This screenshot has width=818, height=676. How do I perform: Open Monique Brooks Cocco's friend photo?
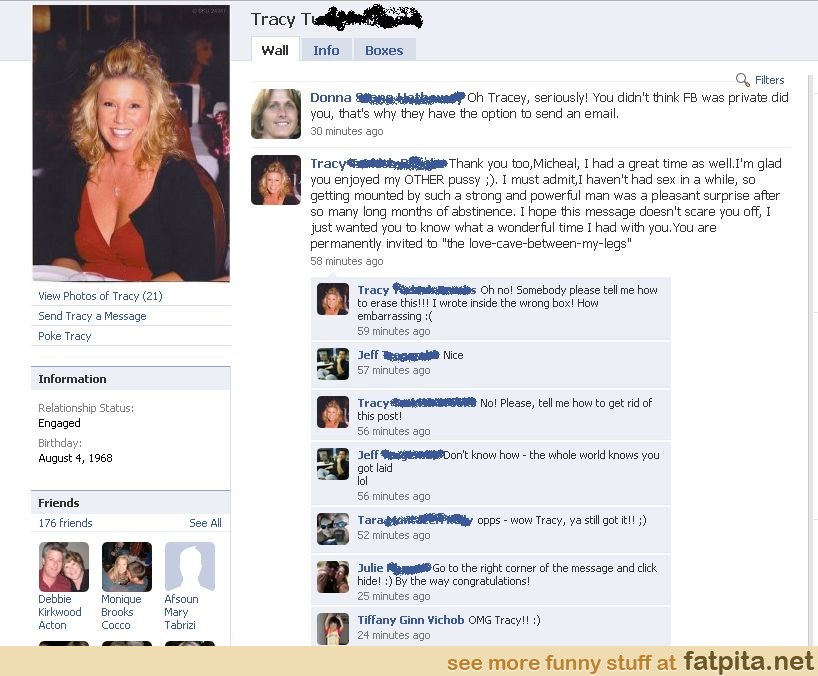coord(127,567)
